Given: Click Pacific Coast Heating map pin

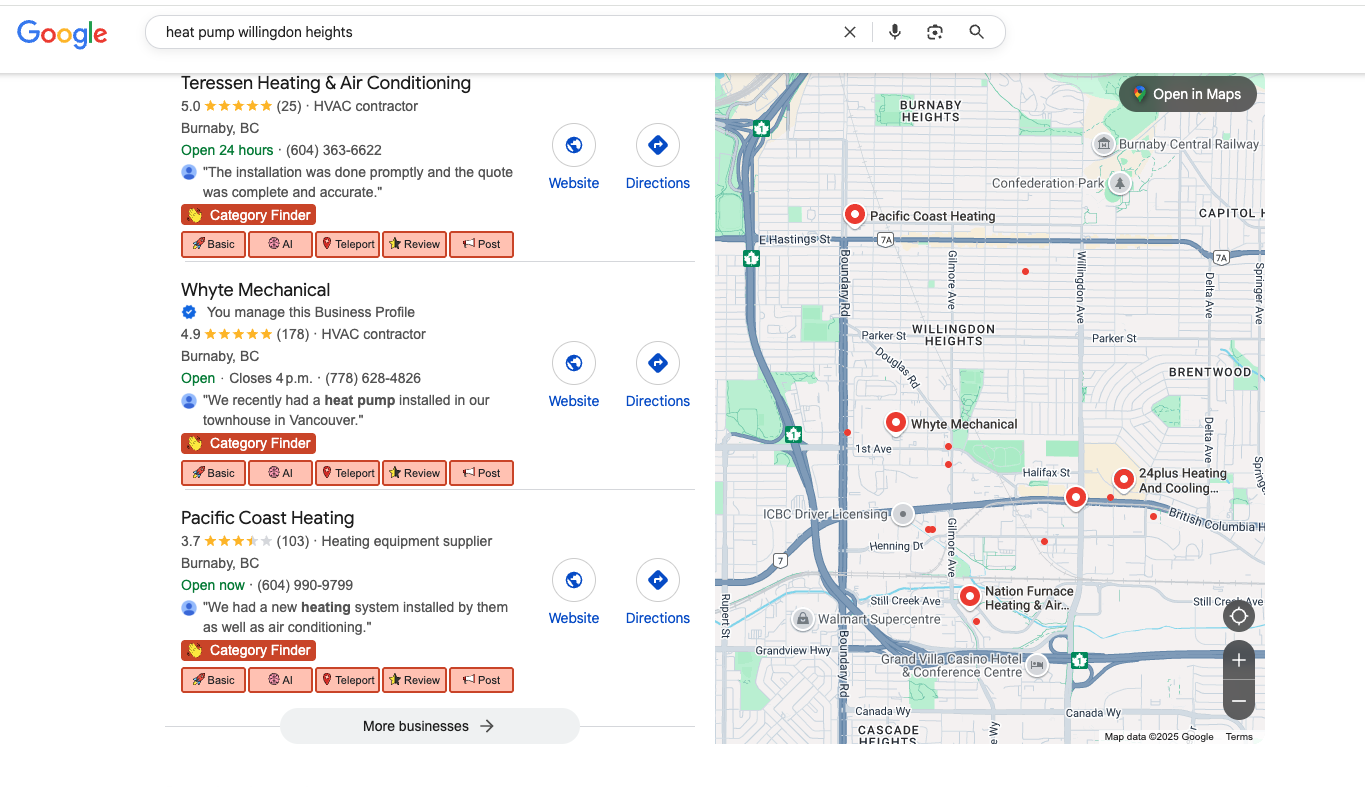Looking at the screenshot, I should 855,214.
